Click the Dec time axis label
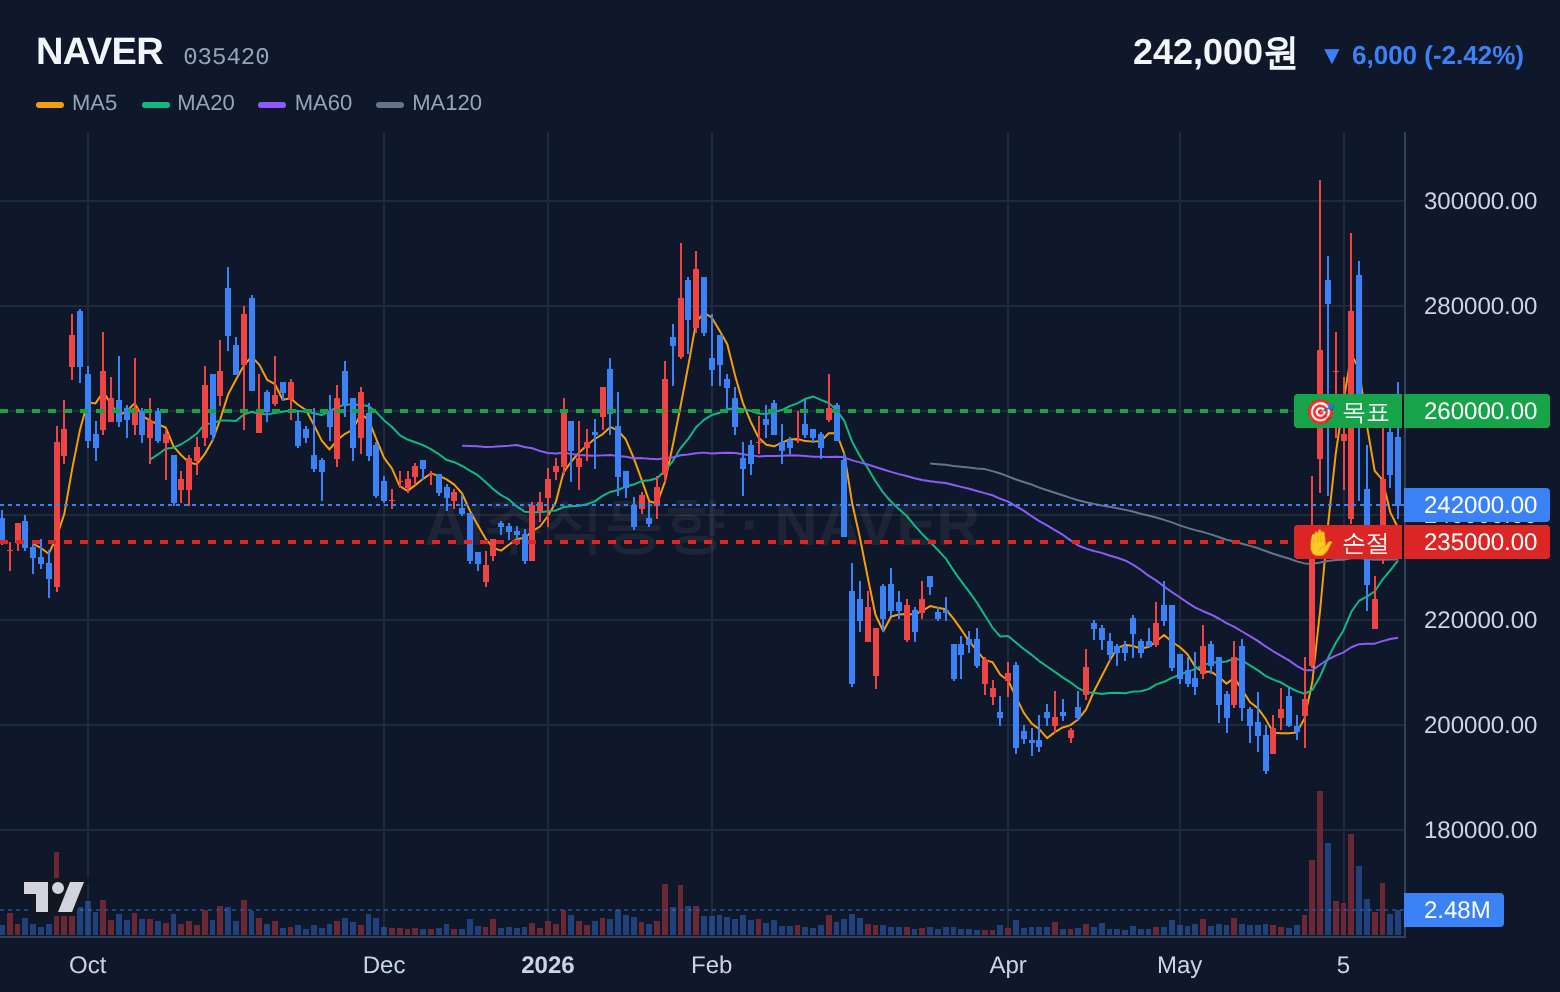The width and height of the screenshot is (1560, 992). (384, 965)
